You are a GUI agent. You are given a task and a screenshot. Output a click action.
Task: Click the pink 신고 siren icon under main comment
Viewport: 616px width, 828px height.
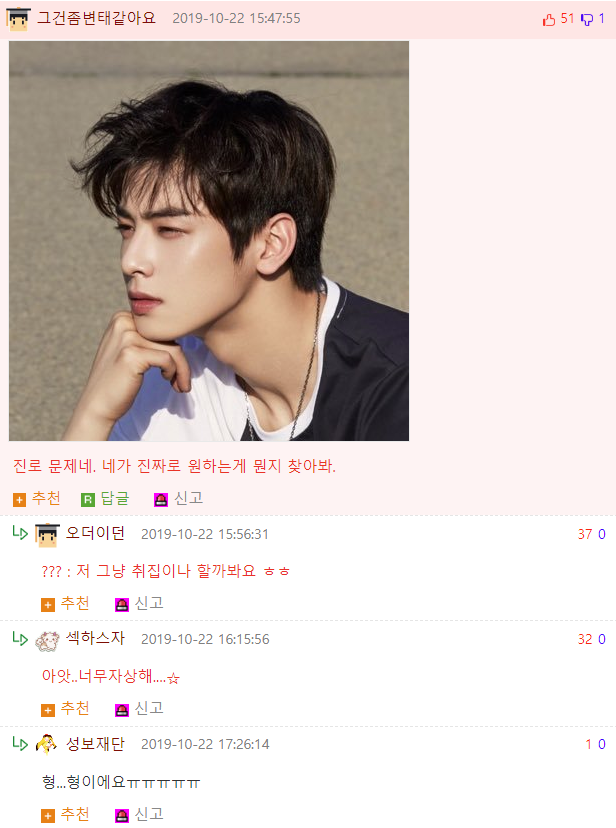coord(161,500)
